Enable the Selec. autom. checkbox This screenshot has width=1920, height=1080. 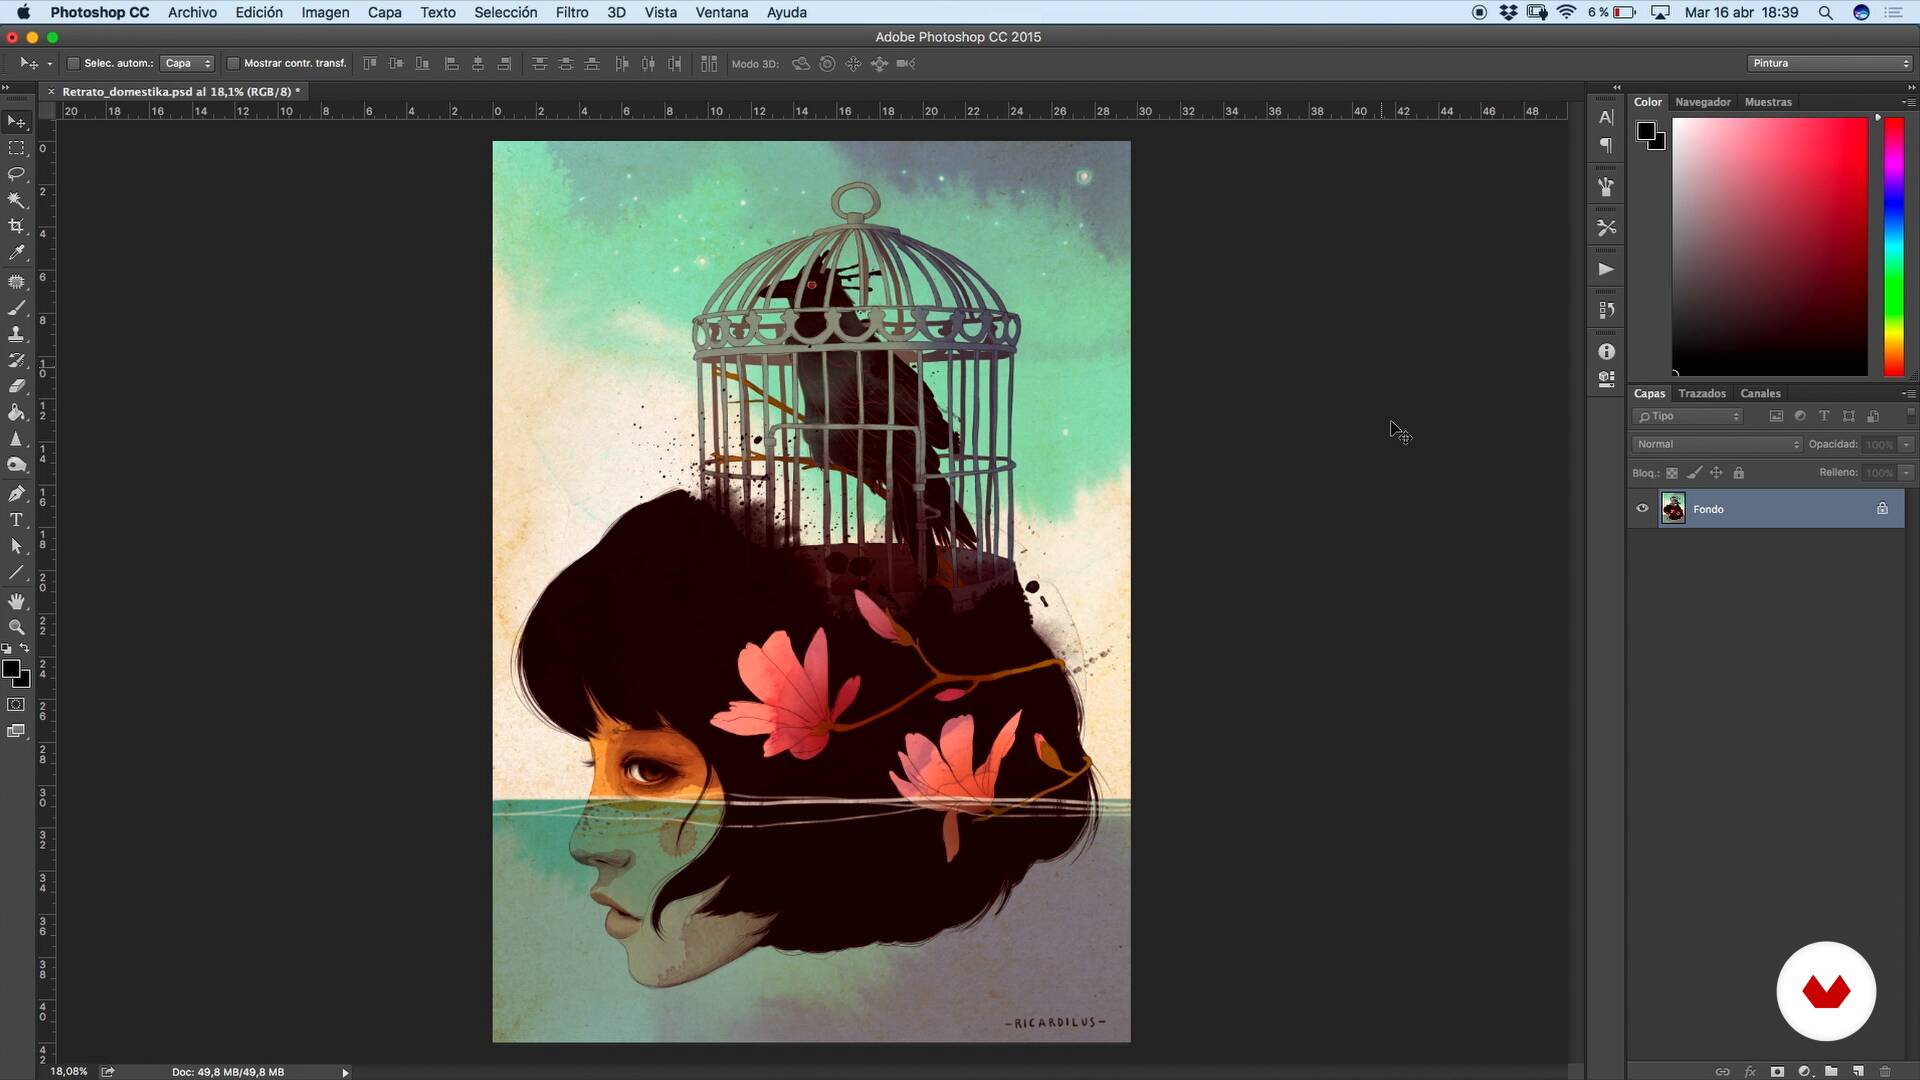(73, 64)
